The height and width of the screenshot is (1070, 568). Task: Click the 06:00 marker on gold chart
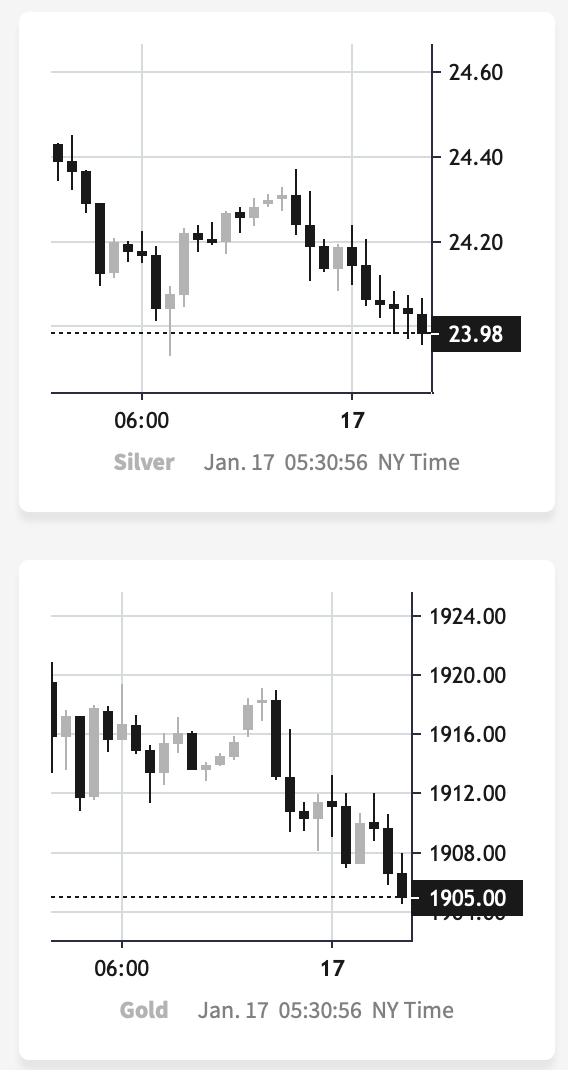[122, 968]
